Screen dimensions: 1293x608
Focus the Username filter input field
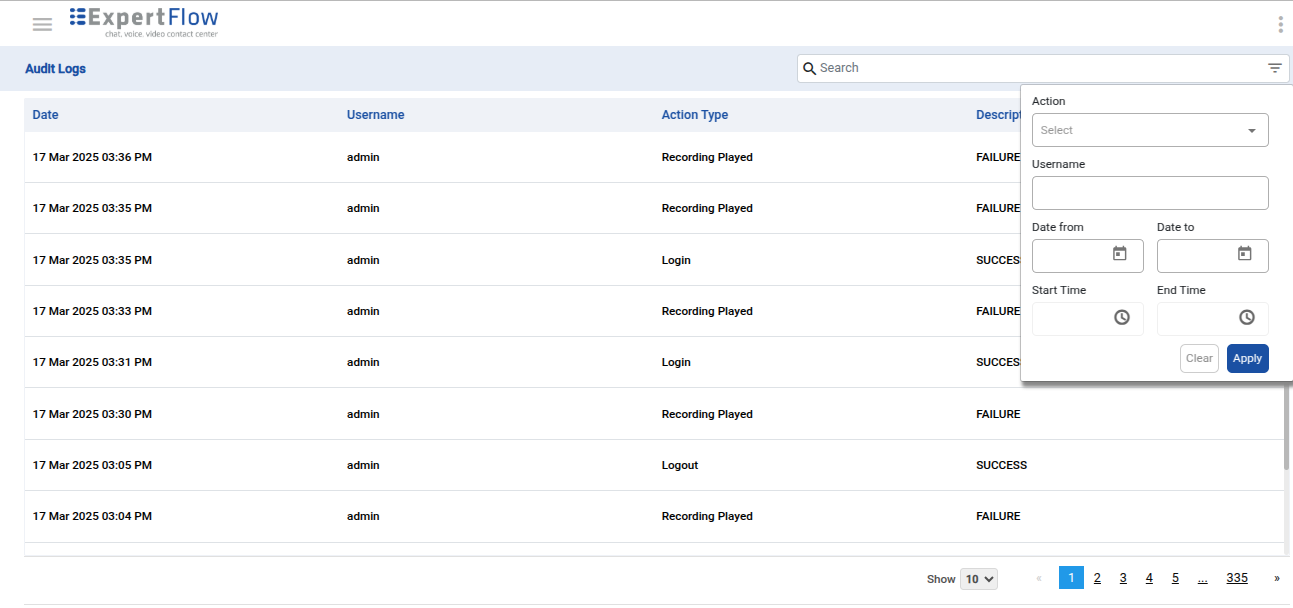pos(1150,193)
